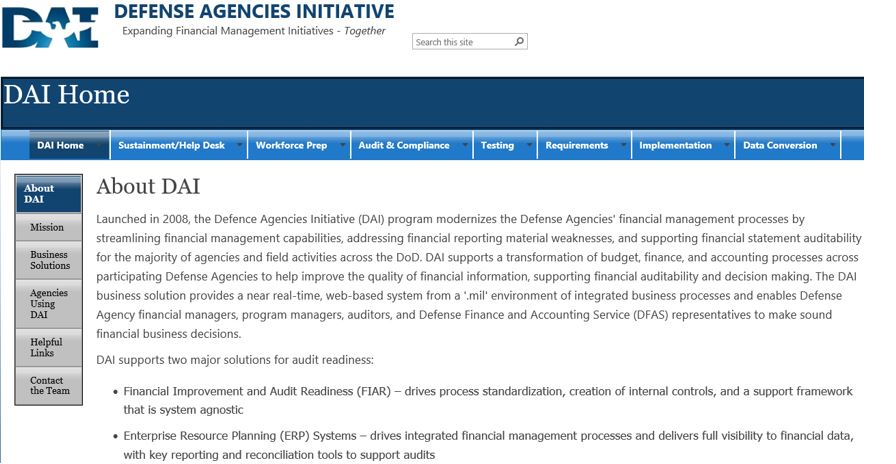Image resolution: width=896 pixels, height=464 pixels.
Task: Click the search magnifier icon
Action: click(x=518, y=42)
